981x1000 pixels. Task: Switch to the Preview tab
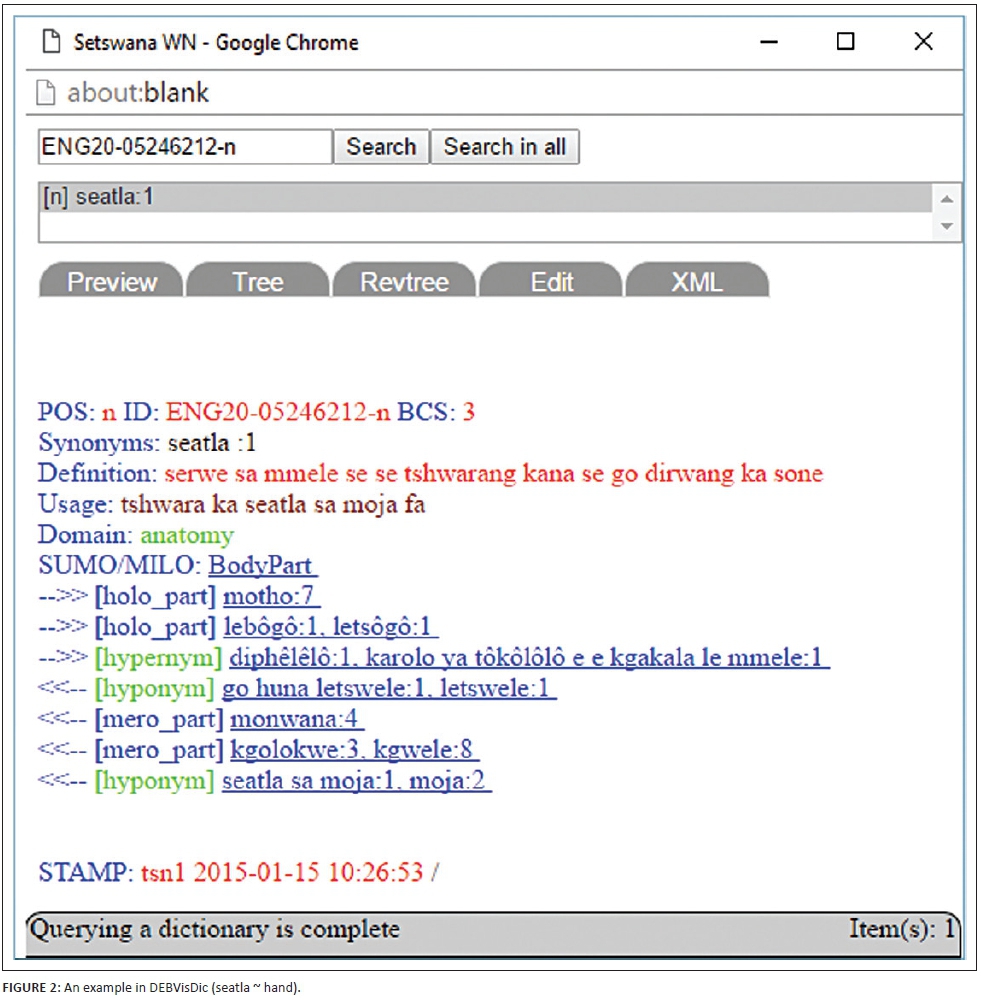(x=111, y=282)
